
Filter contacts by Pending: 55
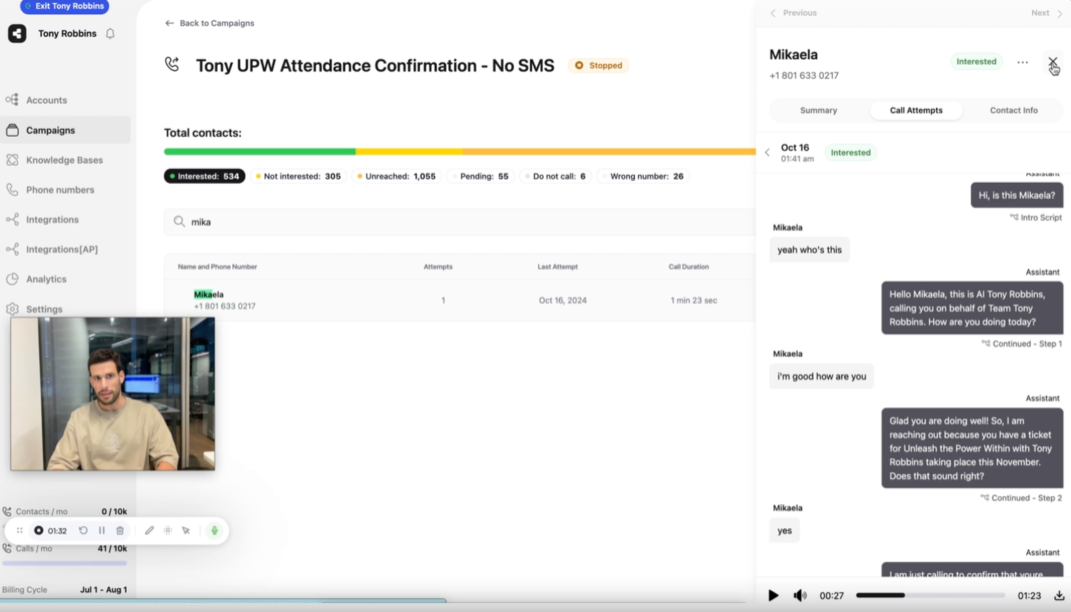pyautogui.click(x=480, y=176)
